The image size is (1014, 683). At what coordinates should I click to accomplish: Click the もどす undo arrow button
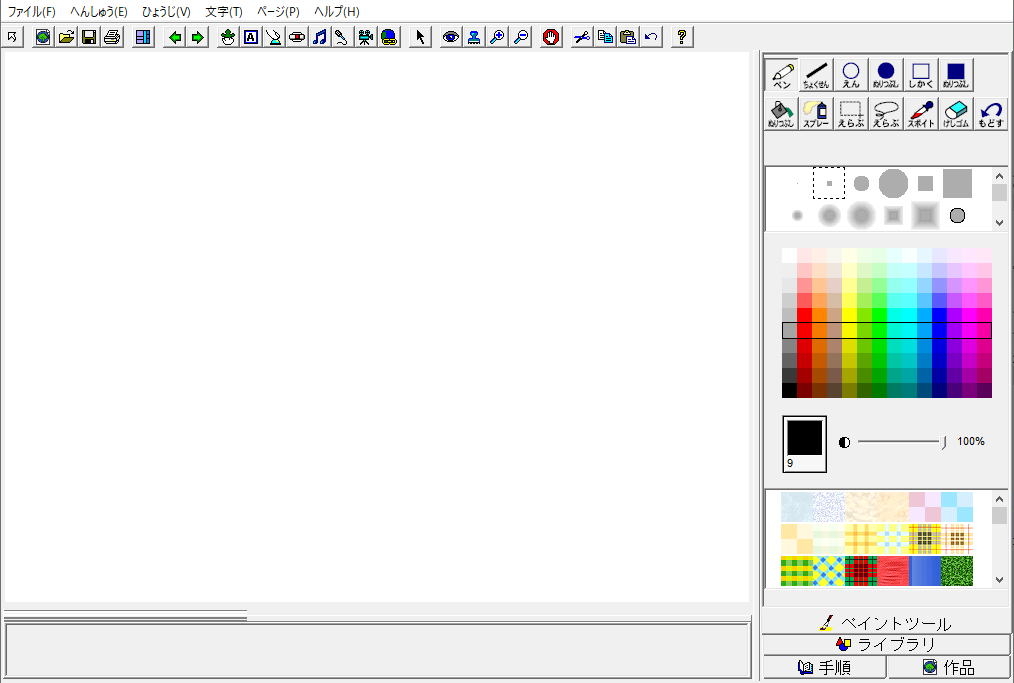(x=990, y=113)
